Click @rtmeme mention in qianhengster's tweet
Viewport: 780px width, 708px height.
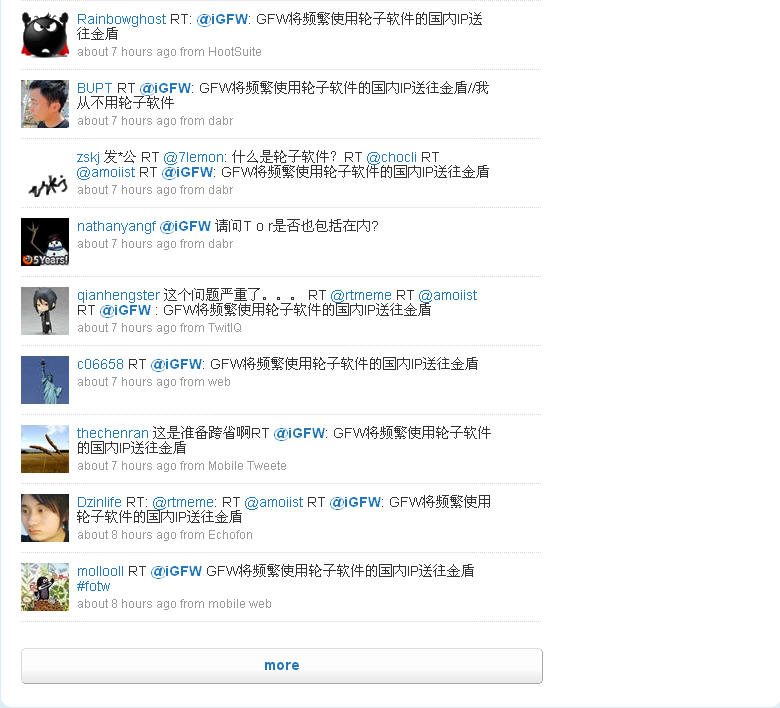click(x=361, y=296)
